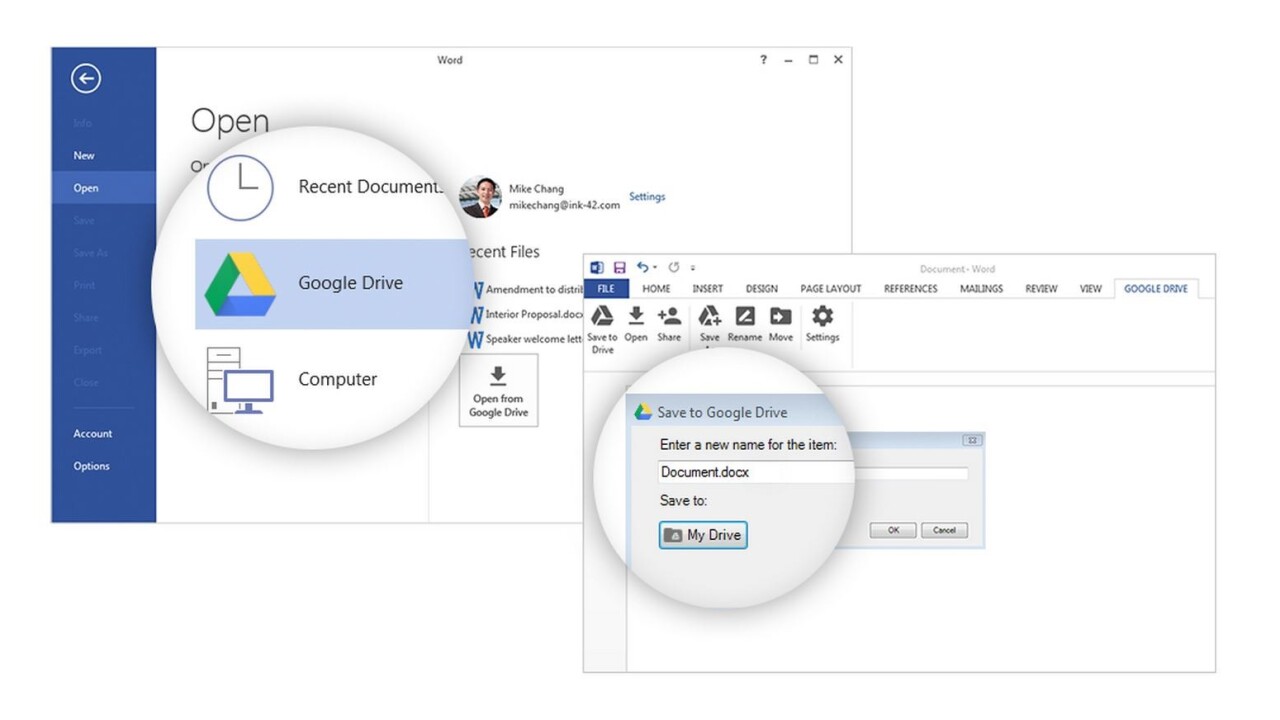
Task: Open Settings gear in Google Drive ribbon
Action: 822,318
